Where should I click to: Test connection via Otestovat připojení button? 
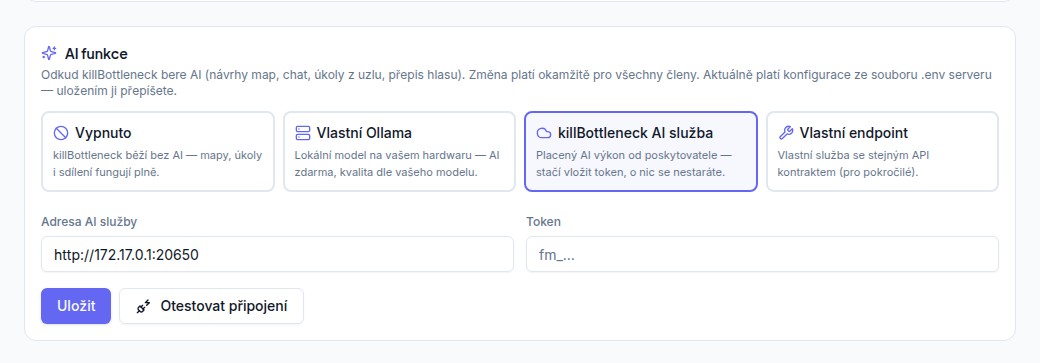[x=212, y=306]
